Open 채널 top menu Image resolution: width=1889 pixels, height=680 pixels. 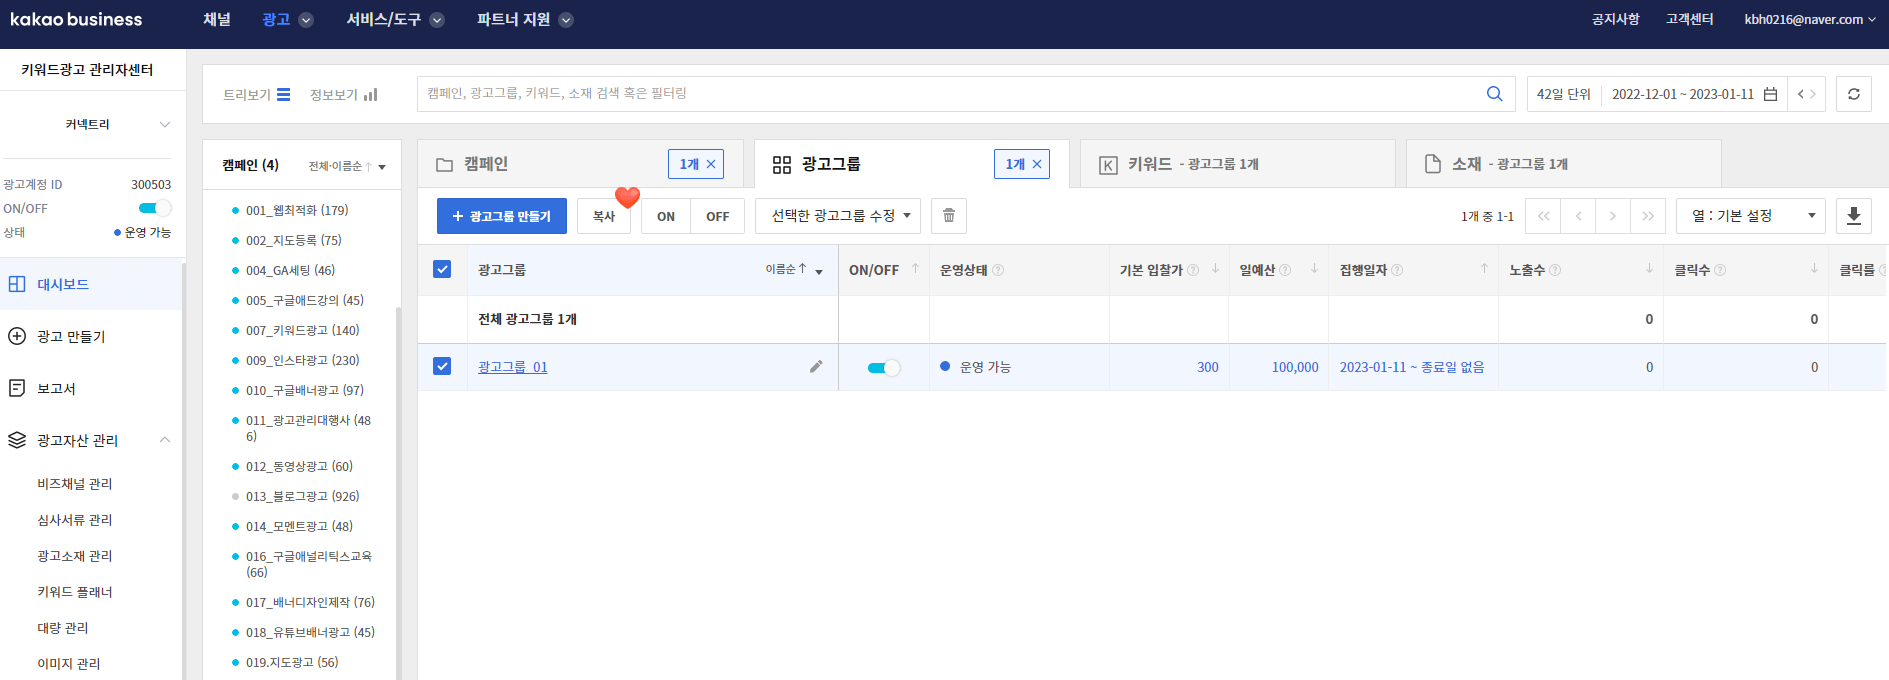(x=217, y=20)
